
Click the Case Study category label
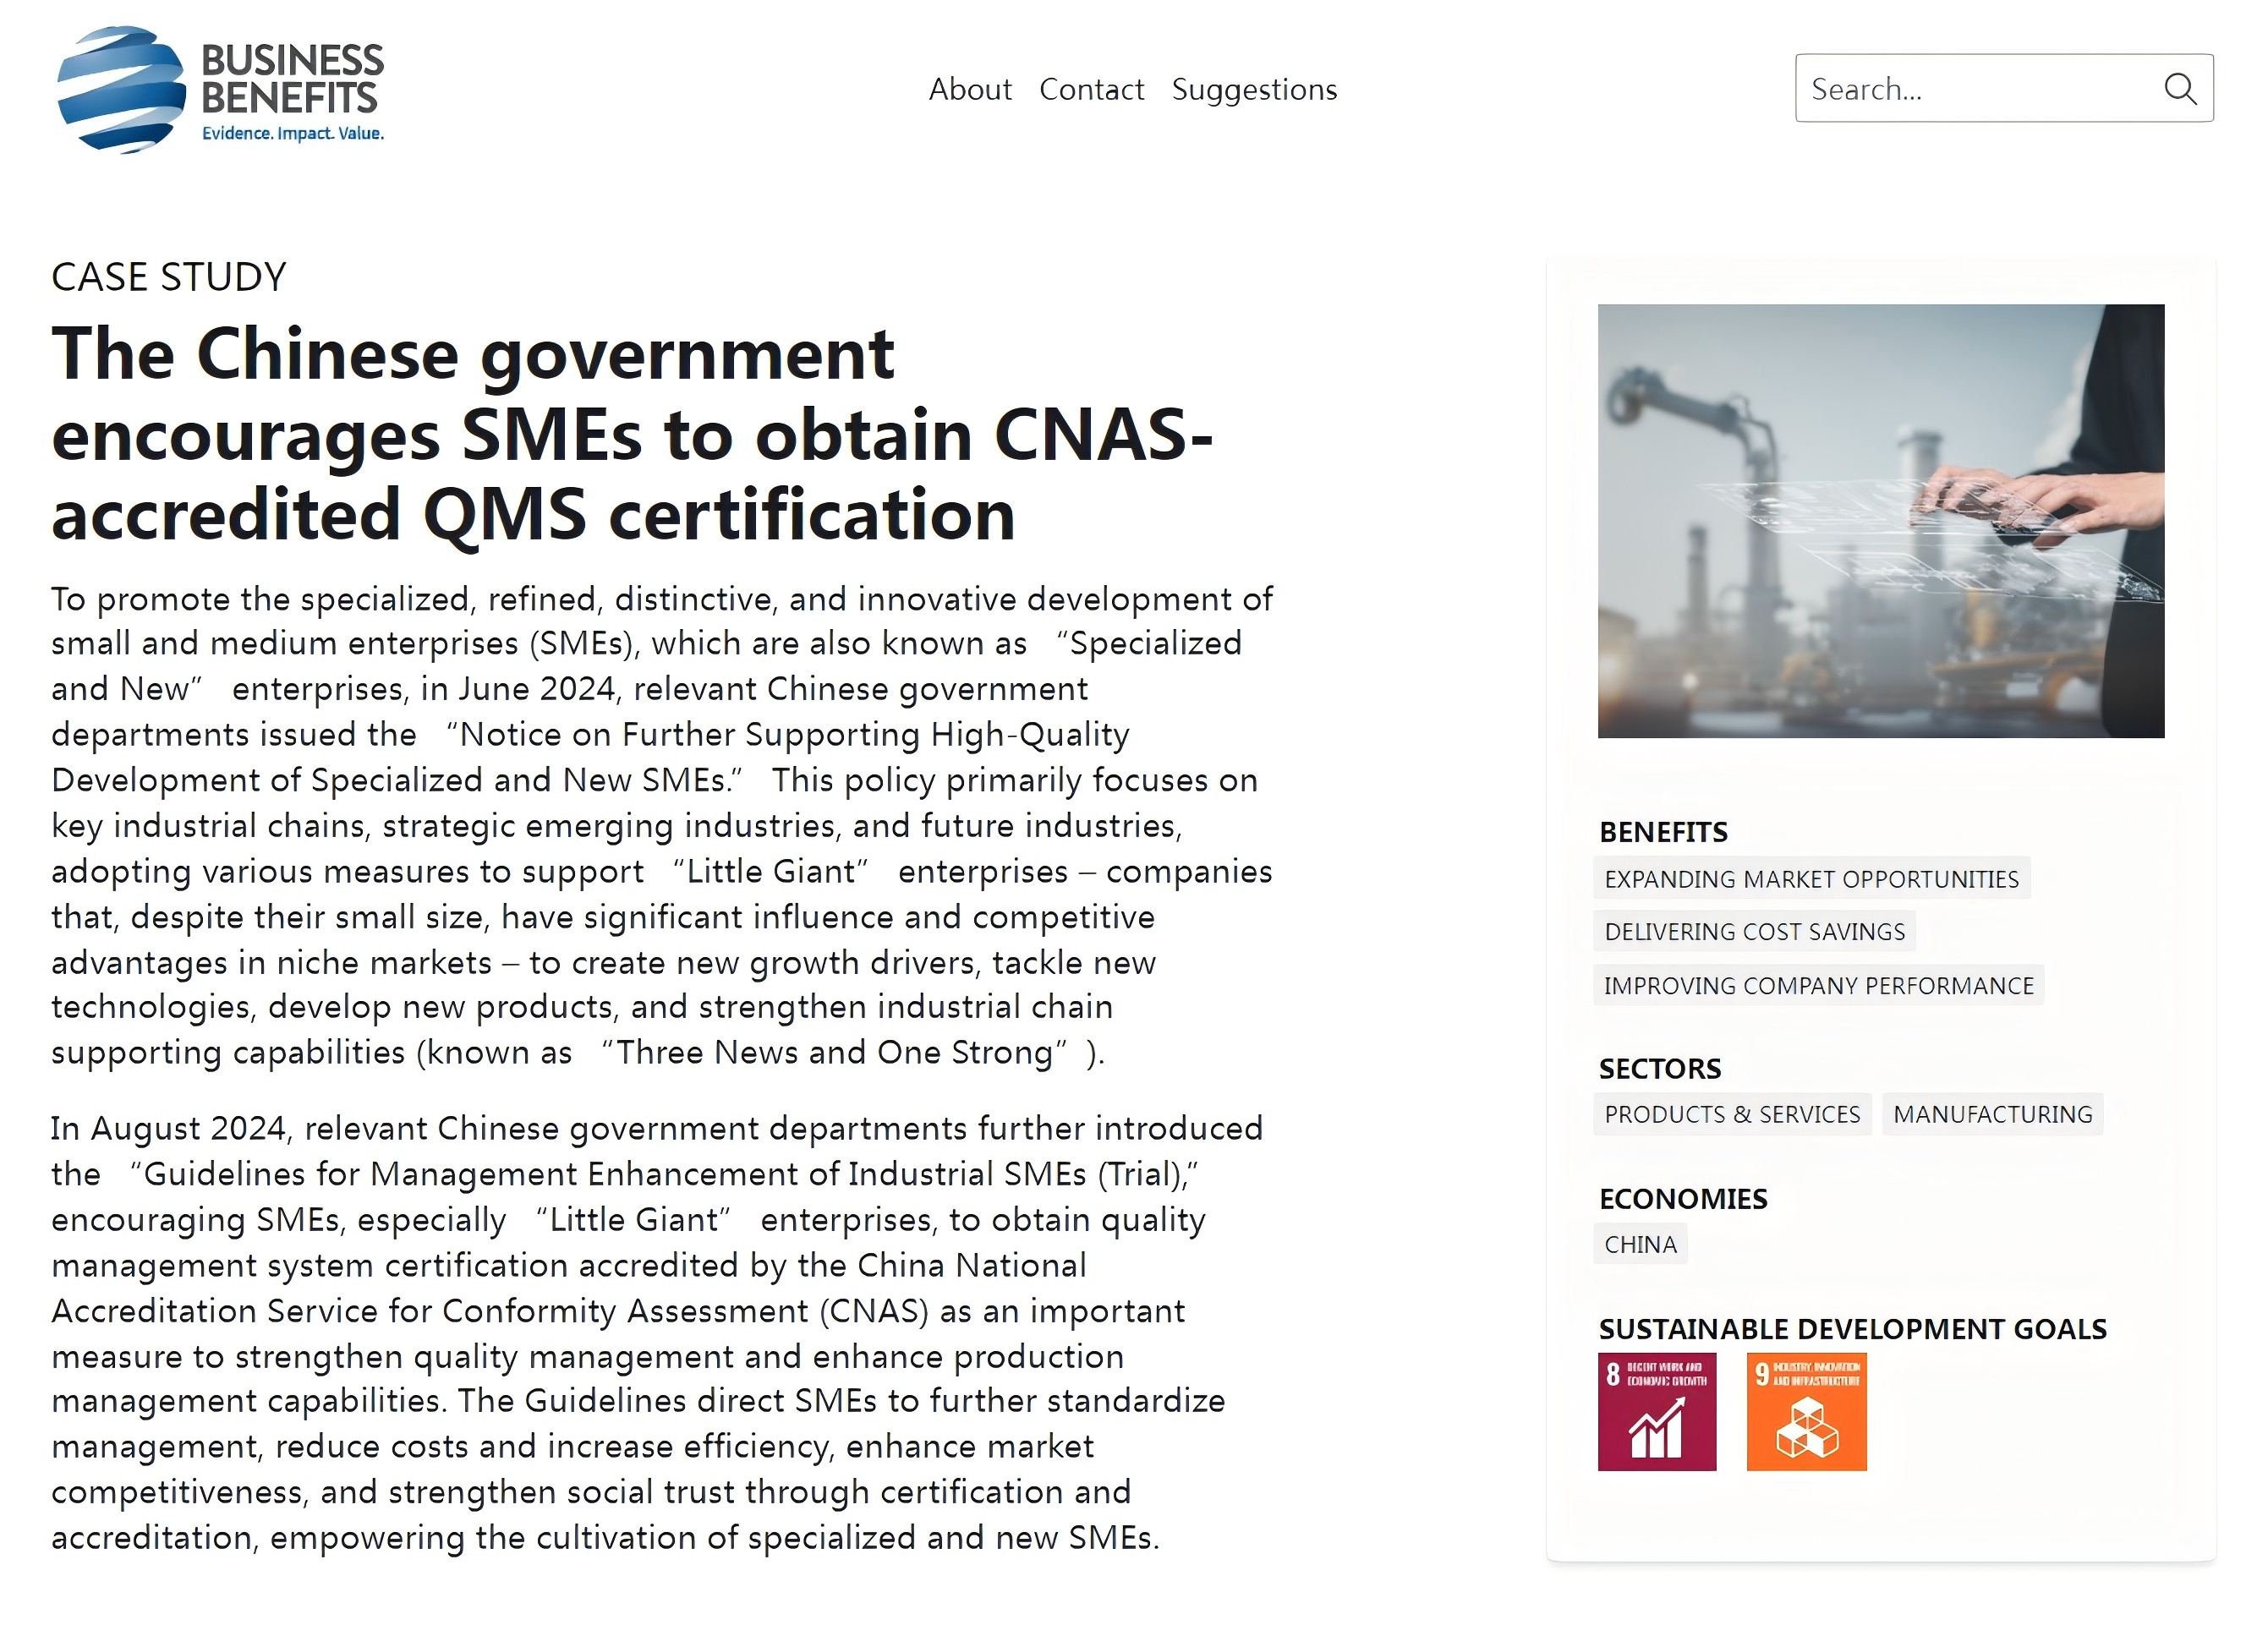coord(169,277)
